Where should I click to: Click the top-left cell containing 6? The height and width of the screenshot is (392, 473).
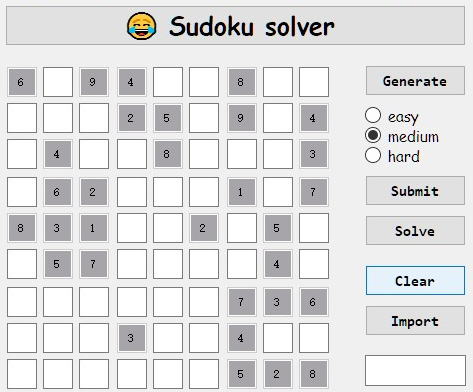tap(22, 82)
